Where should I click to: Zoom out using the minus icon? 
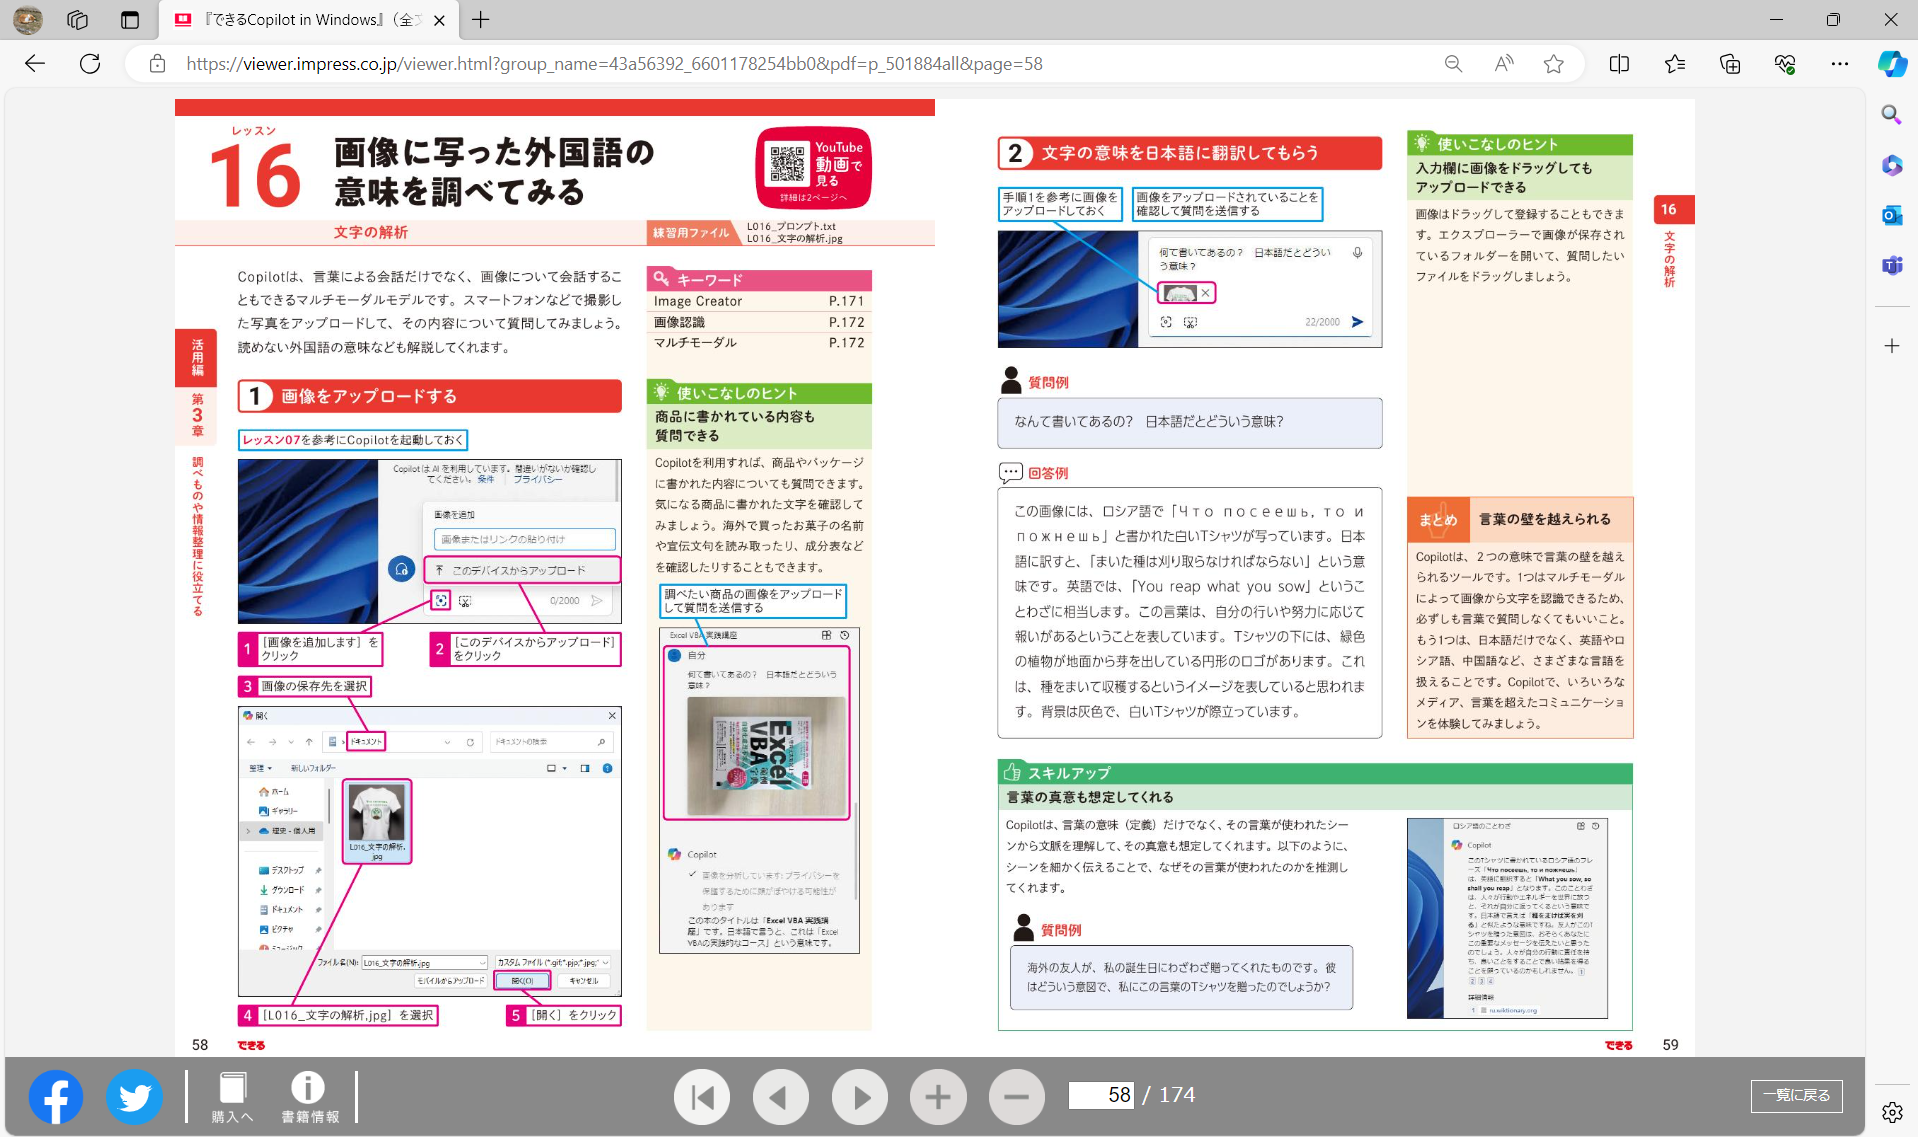coord(1016,1096)
